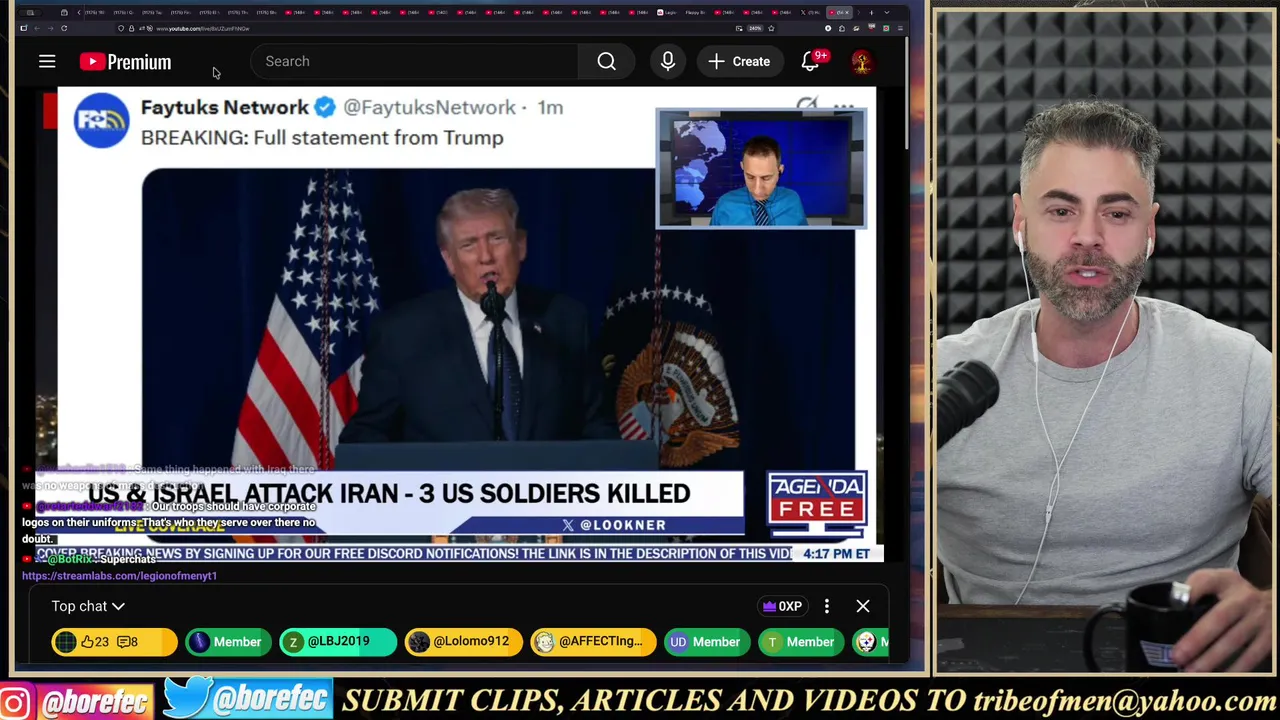The image size is (1280, 720).
Task: Open the notifications bell
Action: click(x=811, y=61)
